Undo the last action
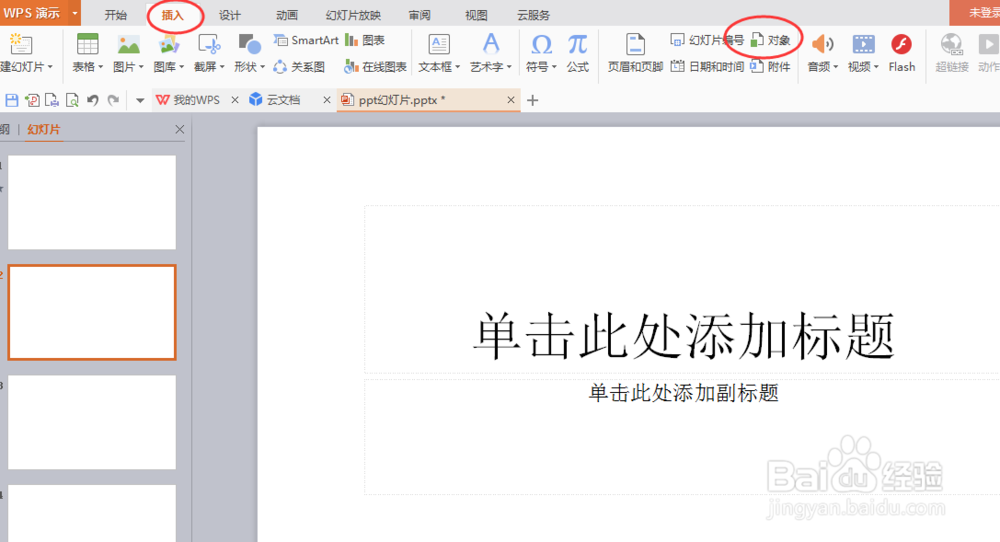The width and height of the screenshot is (1000, 542). [x=92, y=100]
